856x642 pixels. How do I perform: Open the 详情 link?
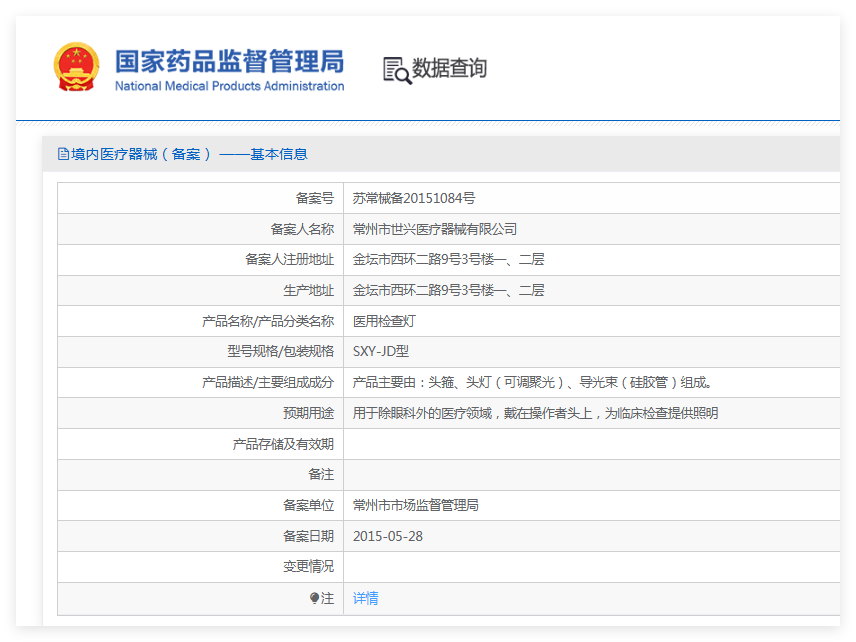[x=365, y=598]
